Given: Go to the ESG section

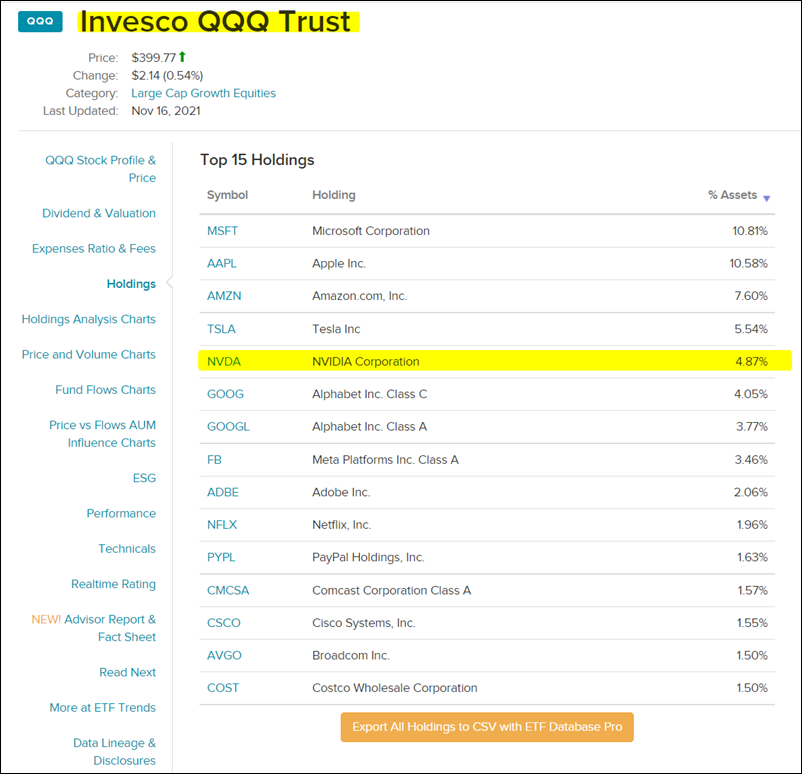Looking at the screenshot, I should [144, 478].
